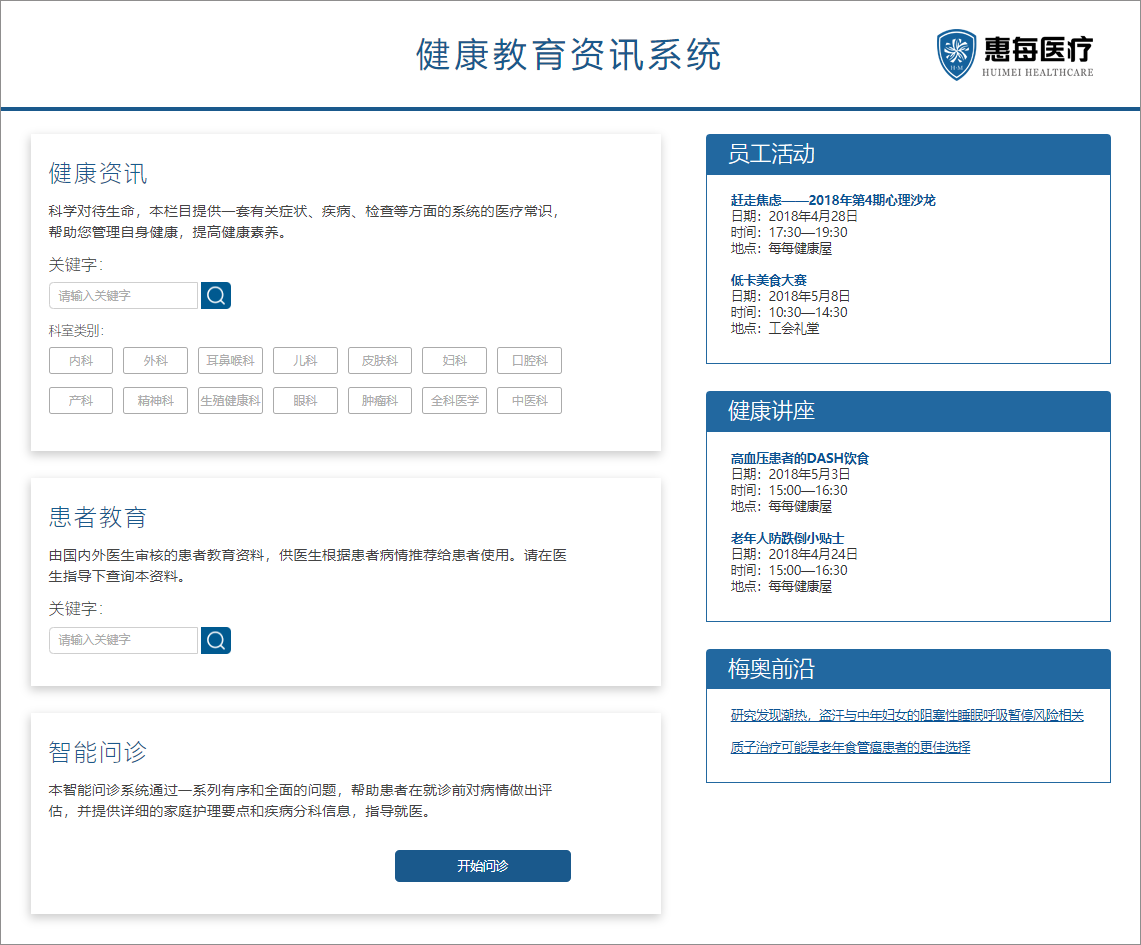Image resolution: width=1141 pixels, height=945 pixels.
Task: Pick the 皮肤科 department
Action: tap(380, 361)
